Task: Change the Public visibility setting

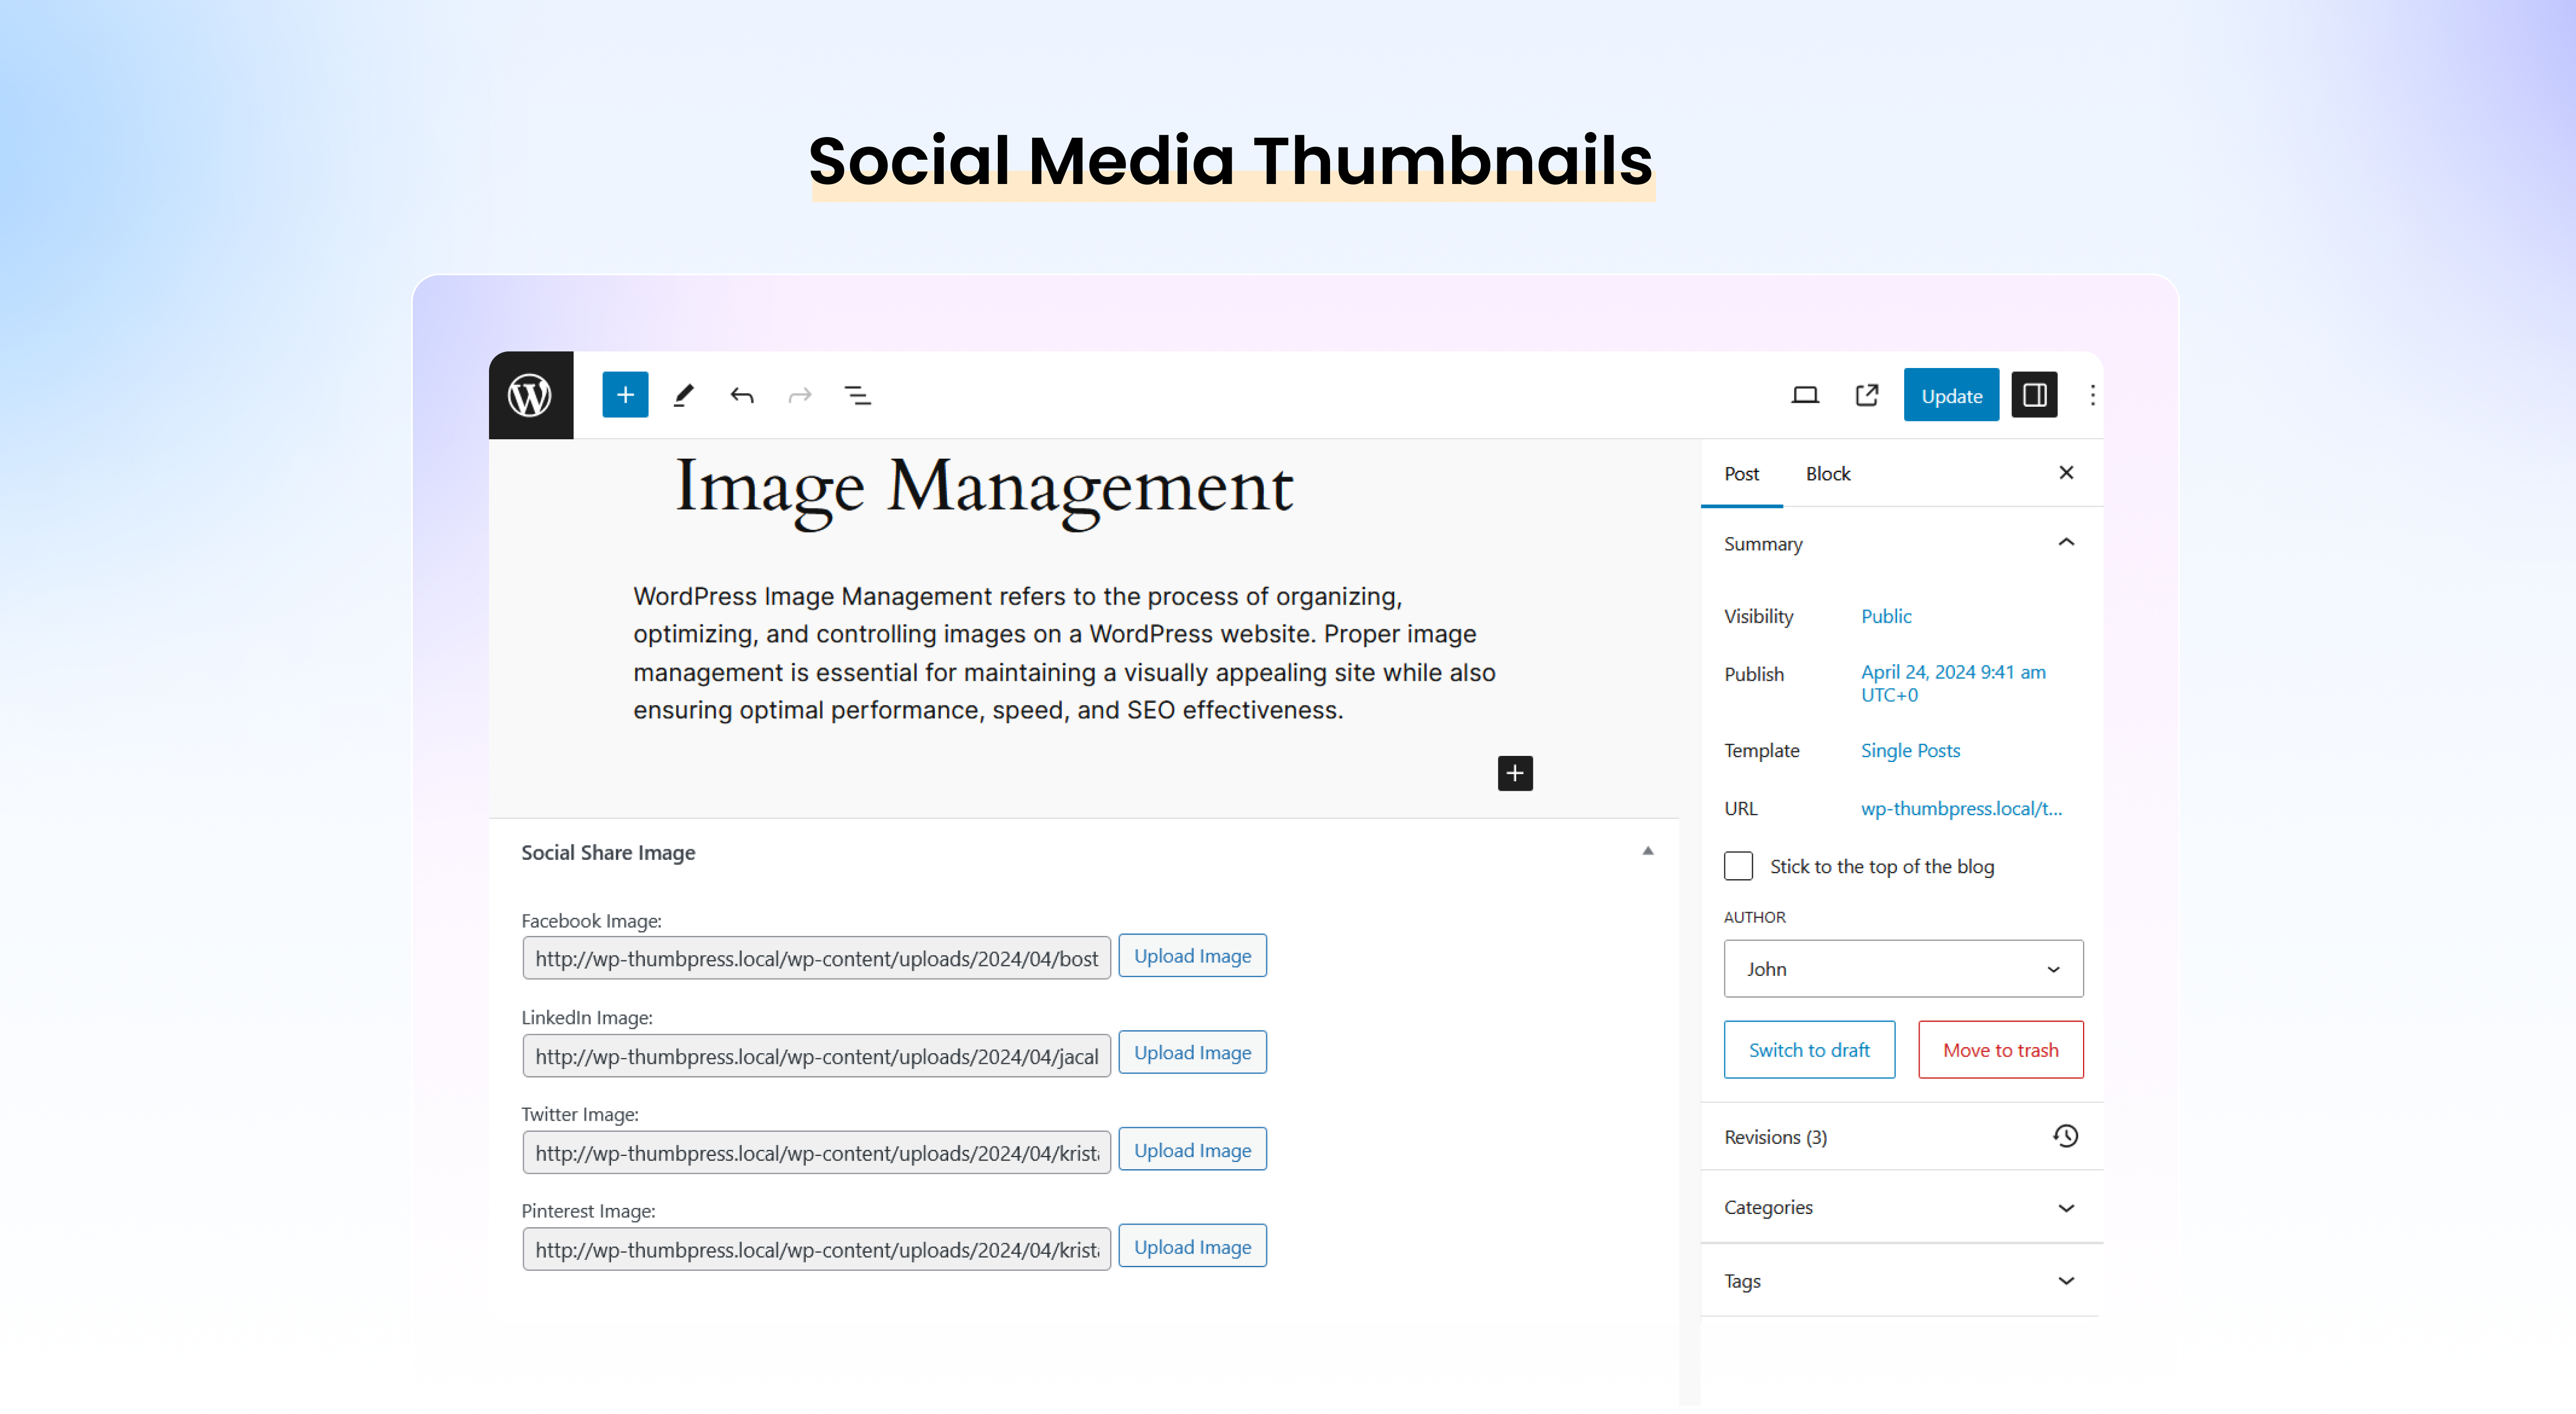Action: (1886, 616)
